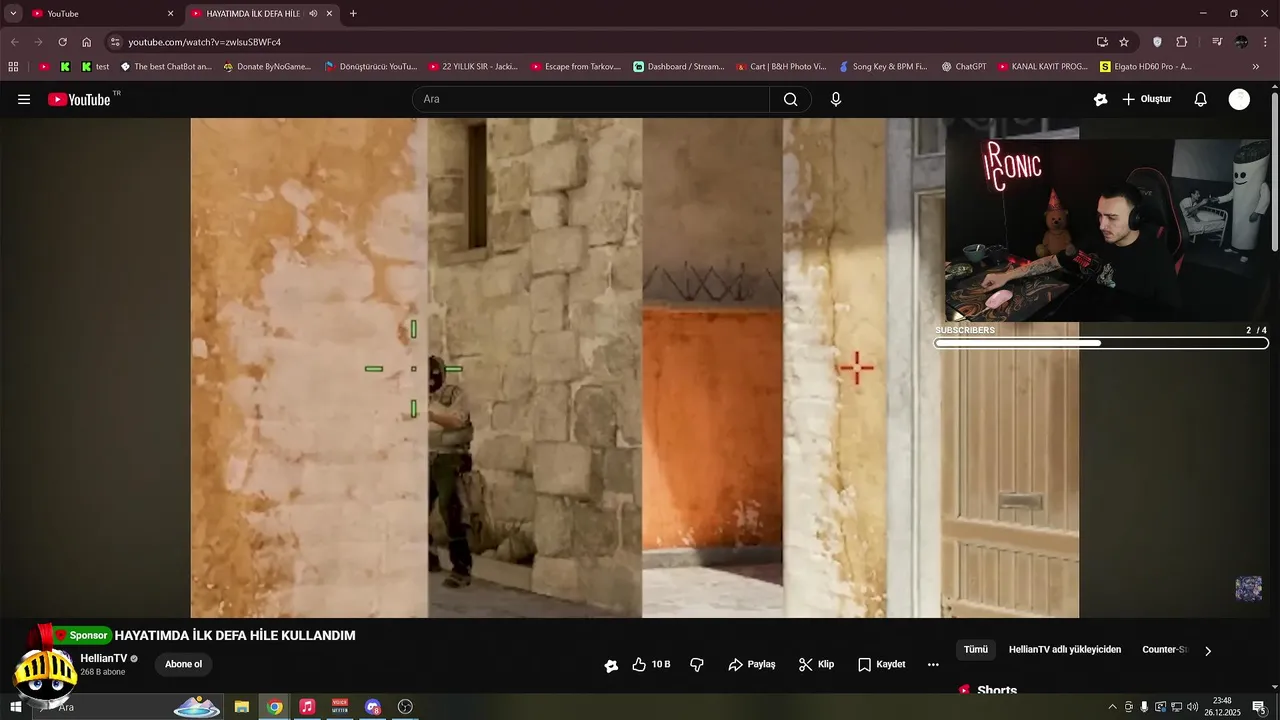Viewport: 1280px width, 720px height.
Task: Share the video with Paylaş
Action: 752,664
